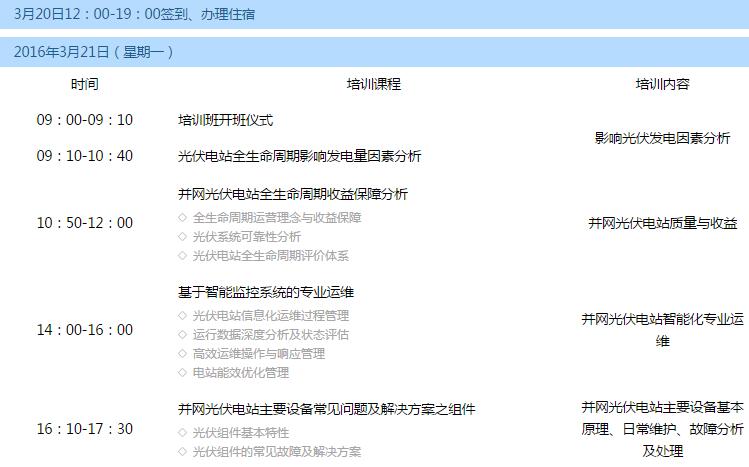Click the diamond bullet before 光伏组件基本特性
This screenshot has height=467, width=749.
(x=182, y=433)
